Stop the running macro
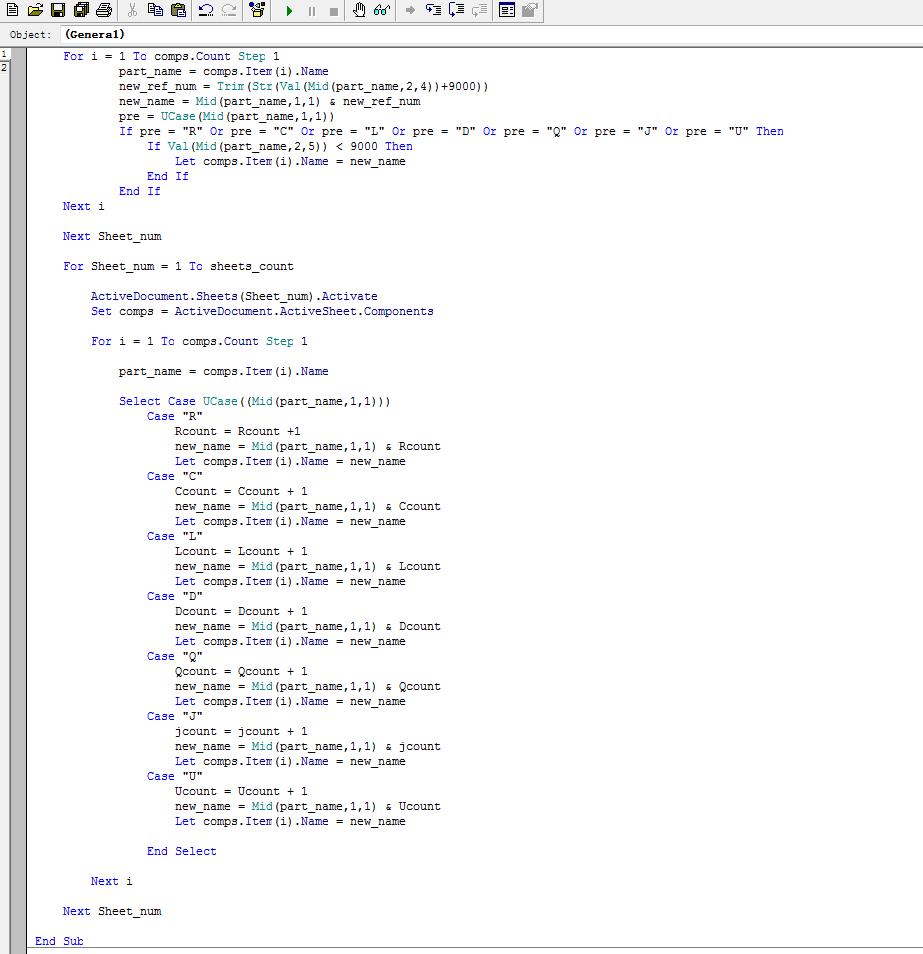The width and height of the screenshot is (923, 954). point(333,11)
